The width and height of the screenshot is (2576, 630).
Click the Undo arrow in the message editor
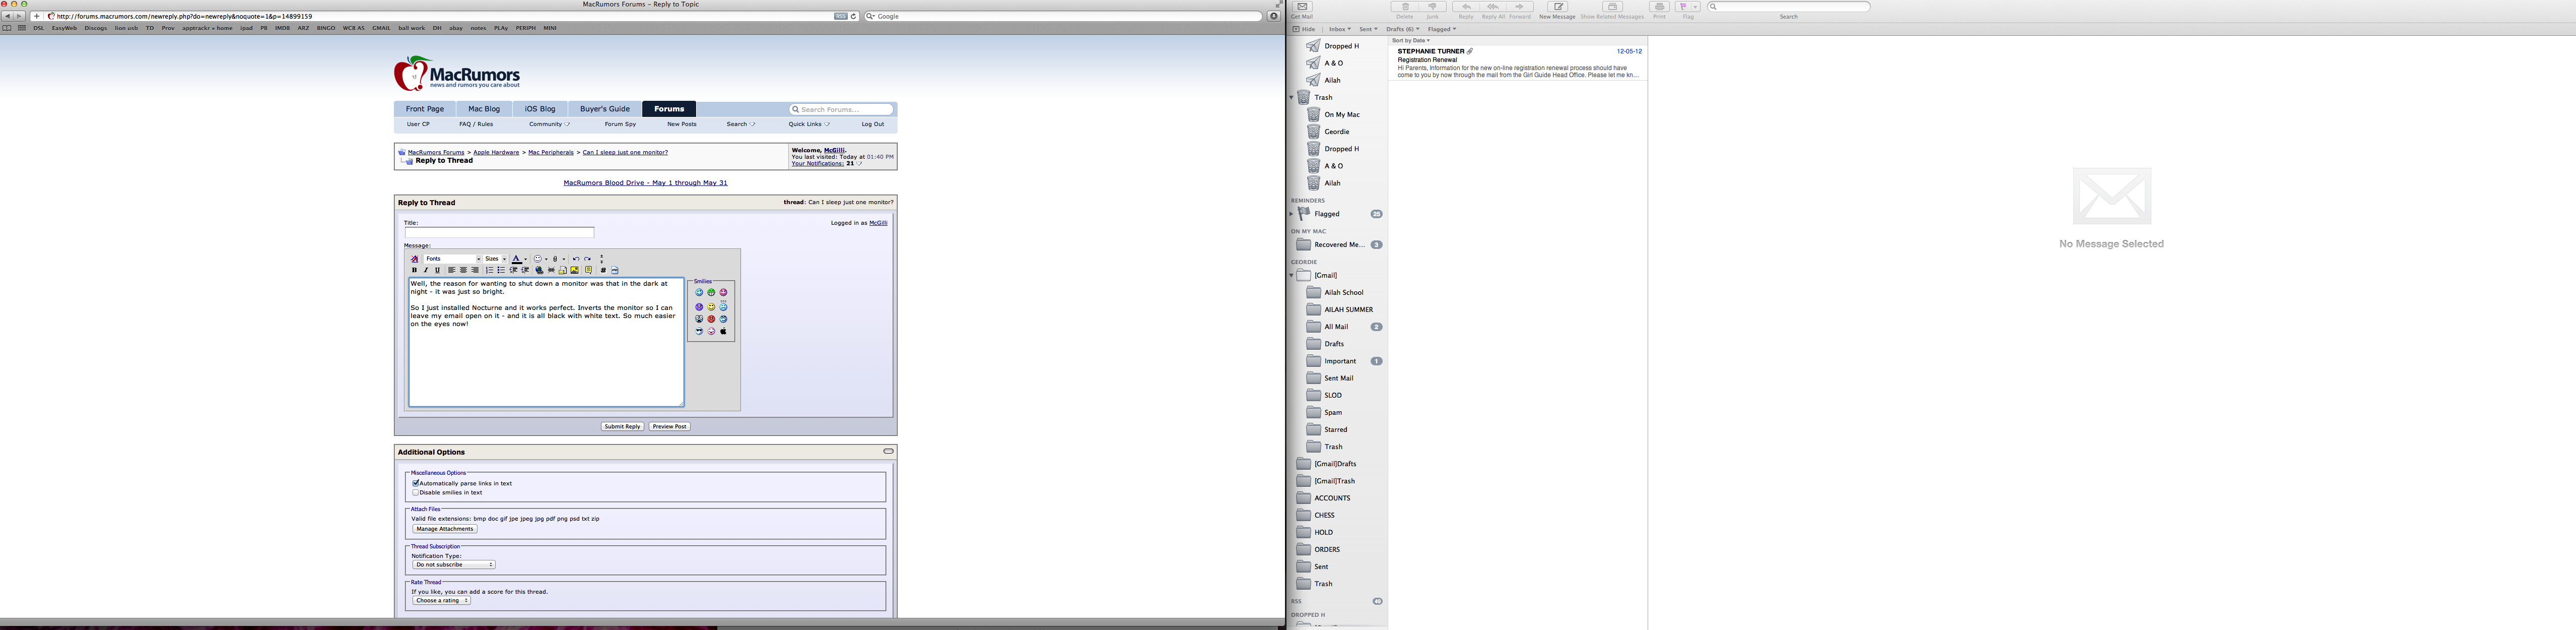tap(576, 259)
